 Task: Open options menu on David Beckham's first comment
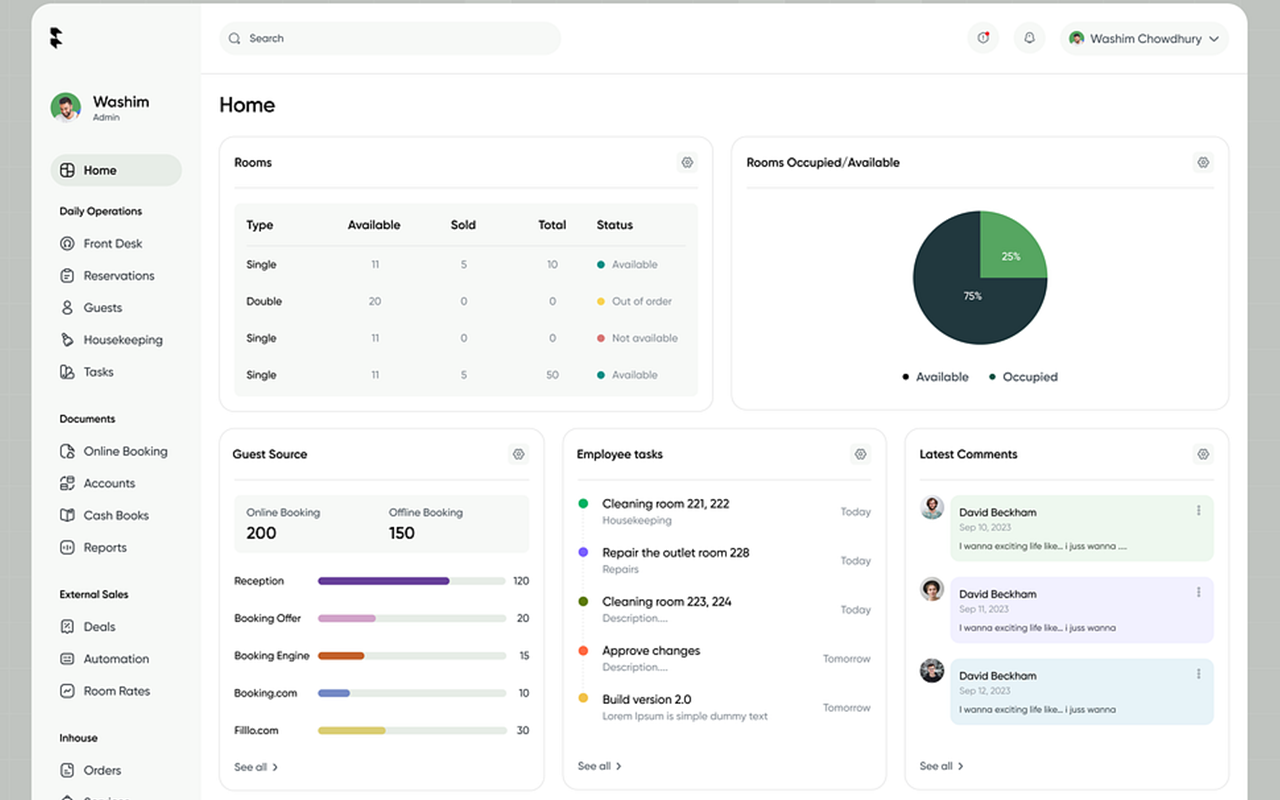tap(1199, 510)
